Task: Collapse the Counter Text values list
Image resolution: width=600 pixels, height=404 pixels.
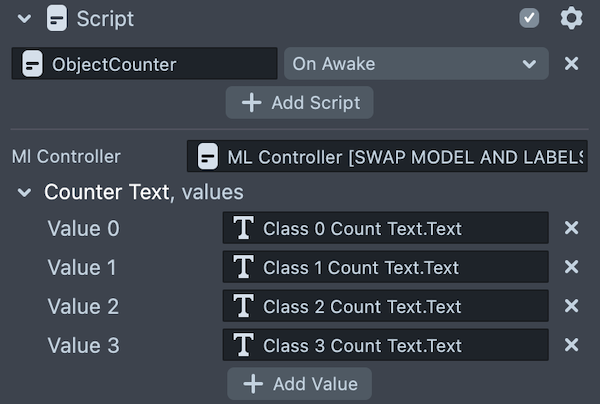Action: click(x=24, y=192)
